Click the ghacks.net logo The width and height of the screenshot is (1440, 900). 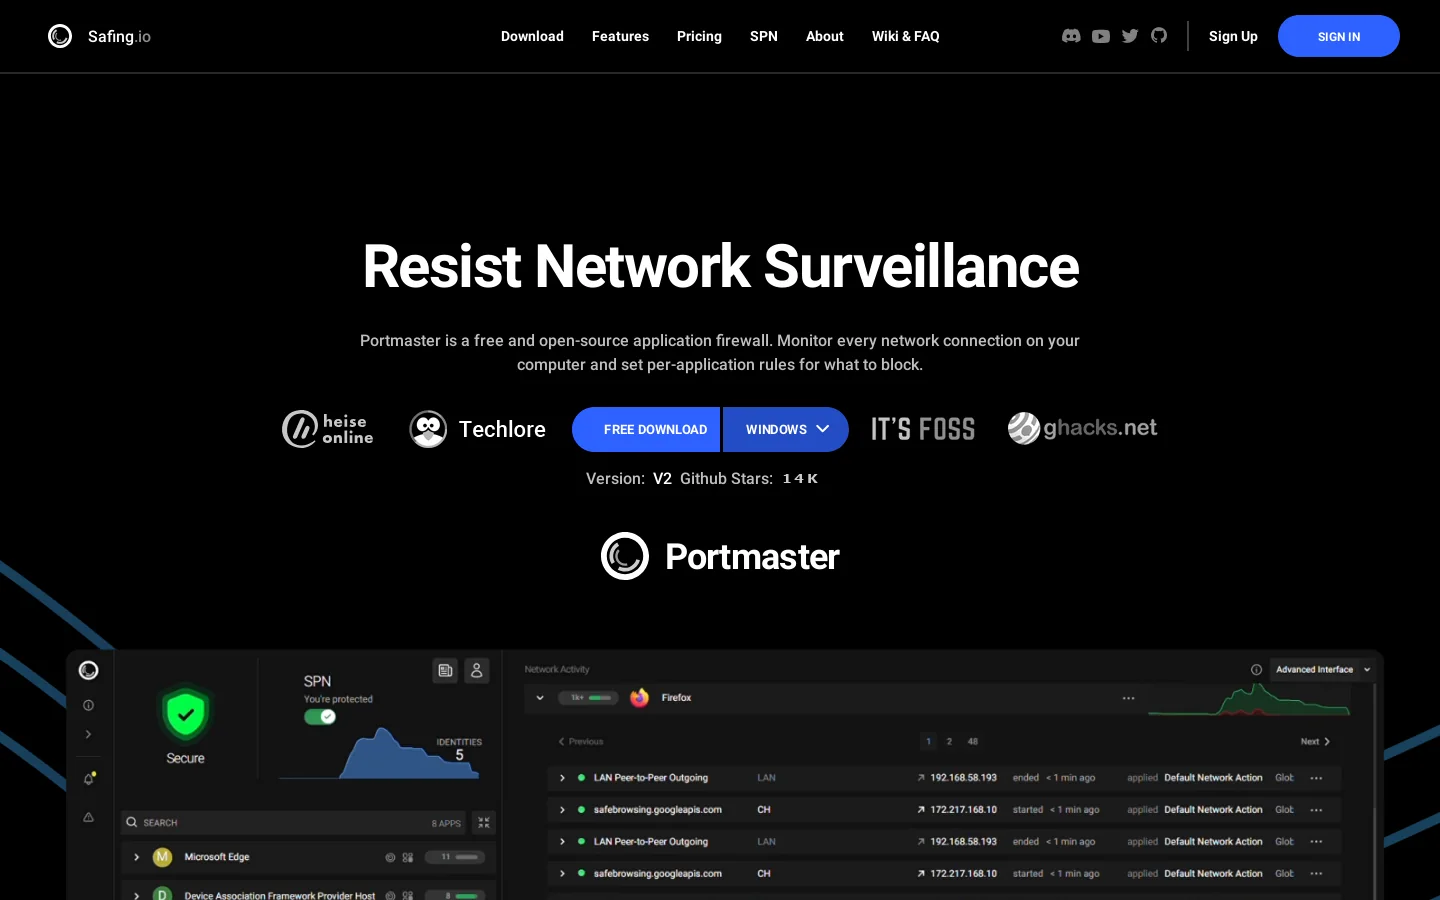coord(1082,428)
